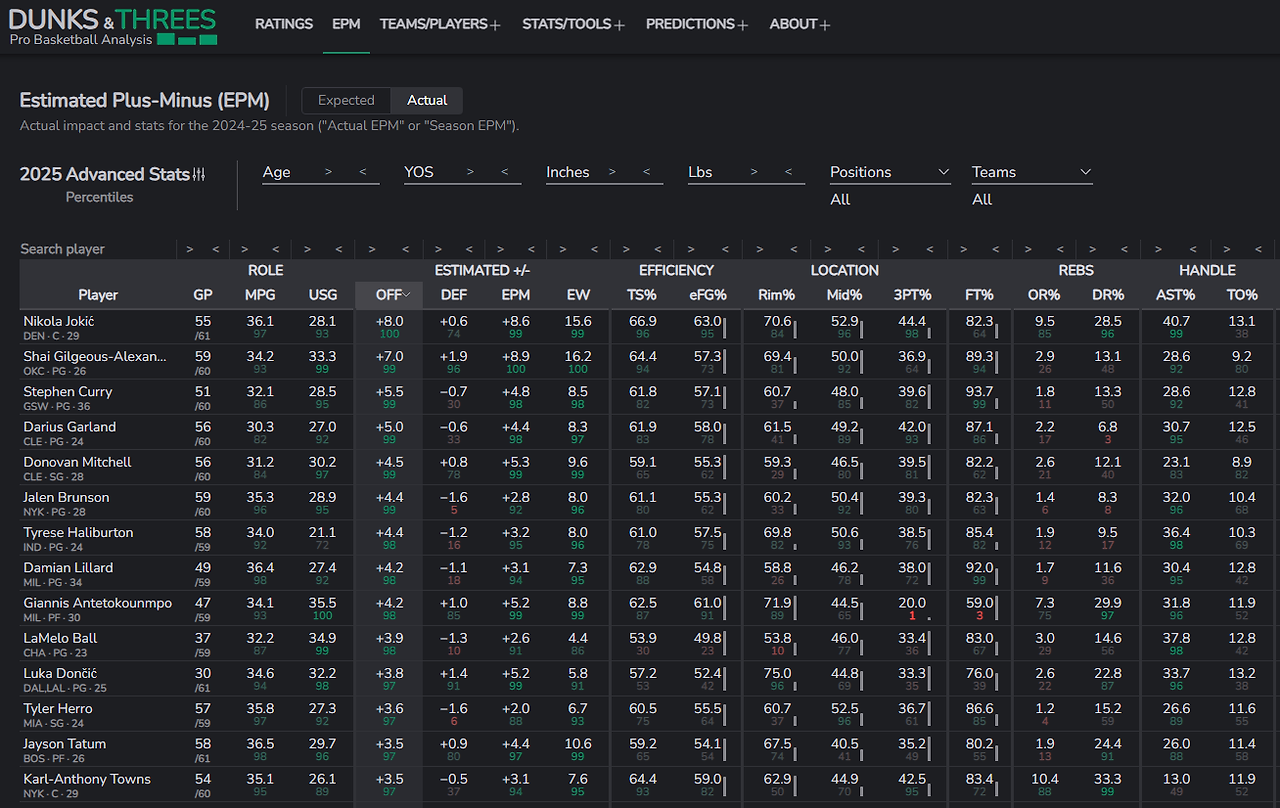Go to the RATINGS page

(x=284, y=24)
